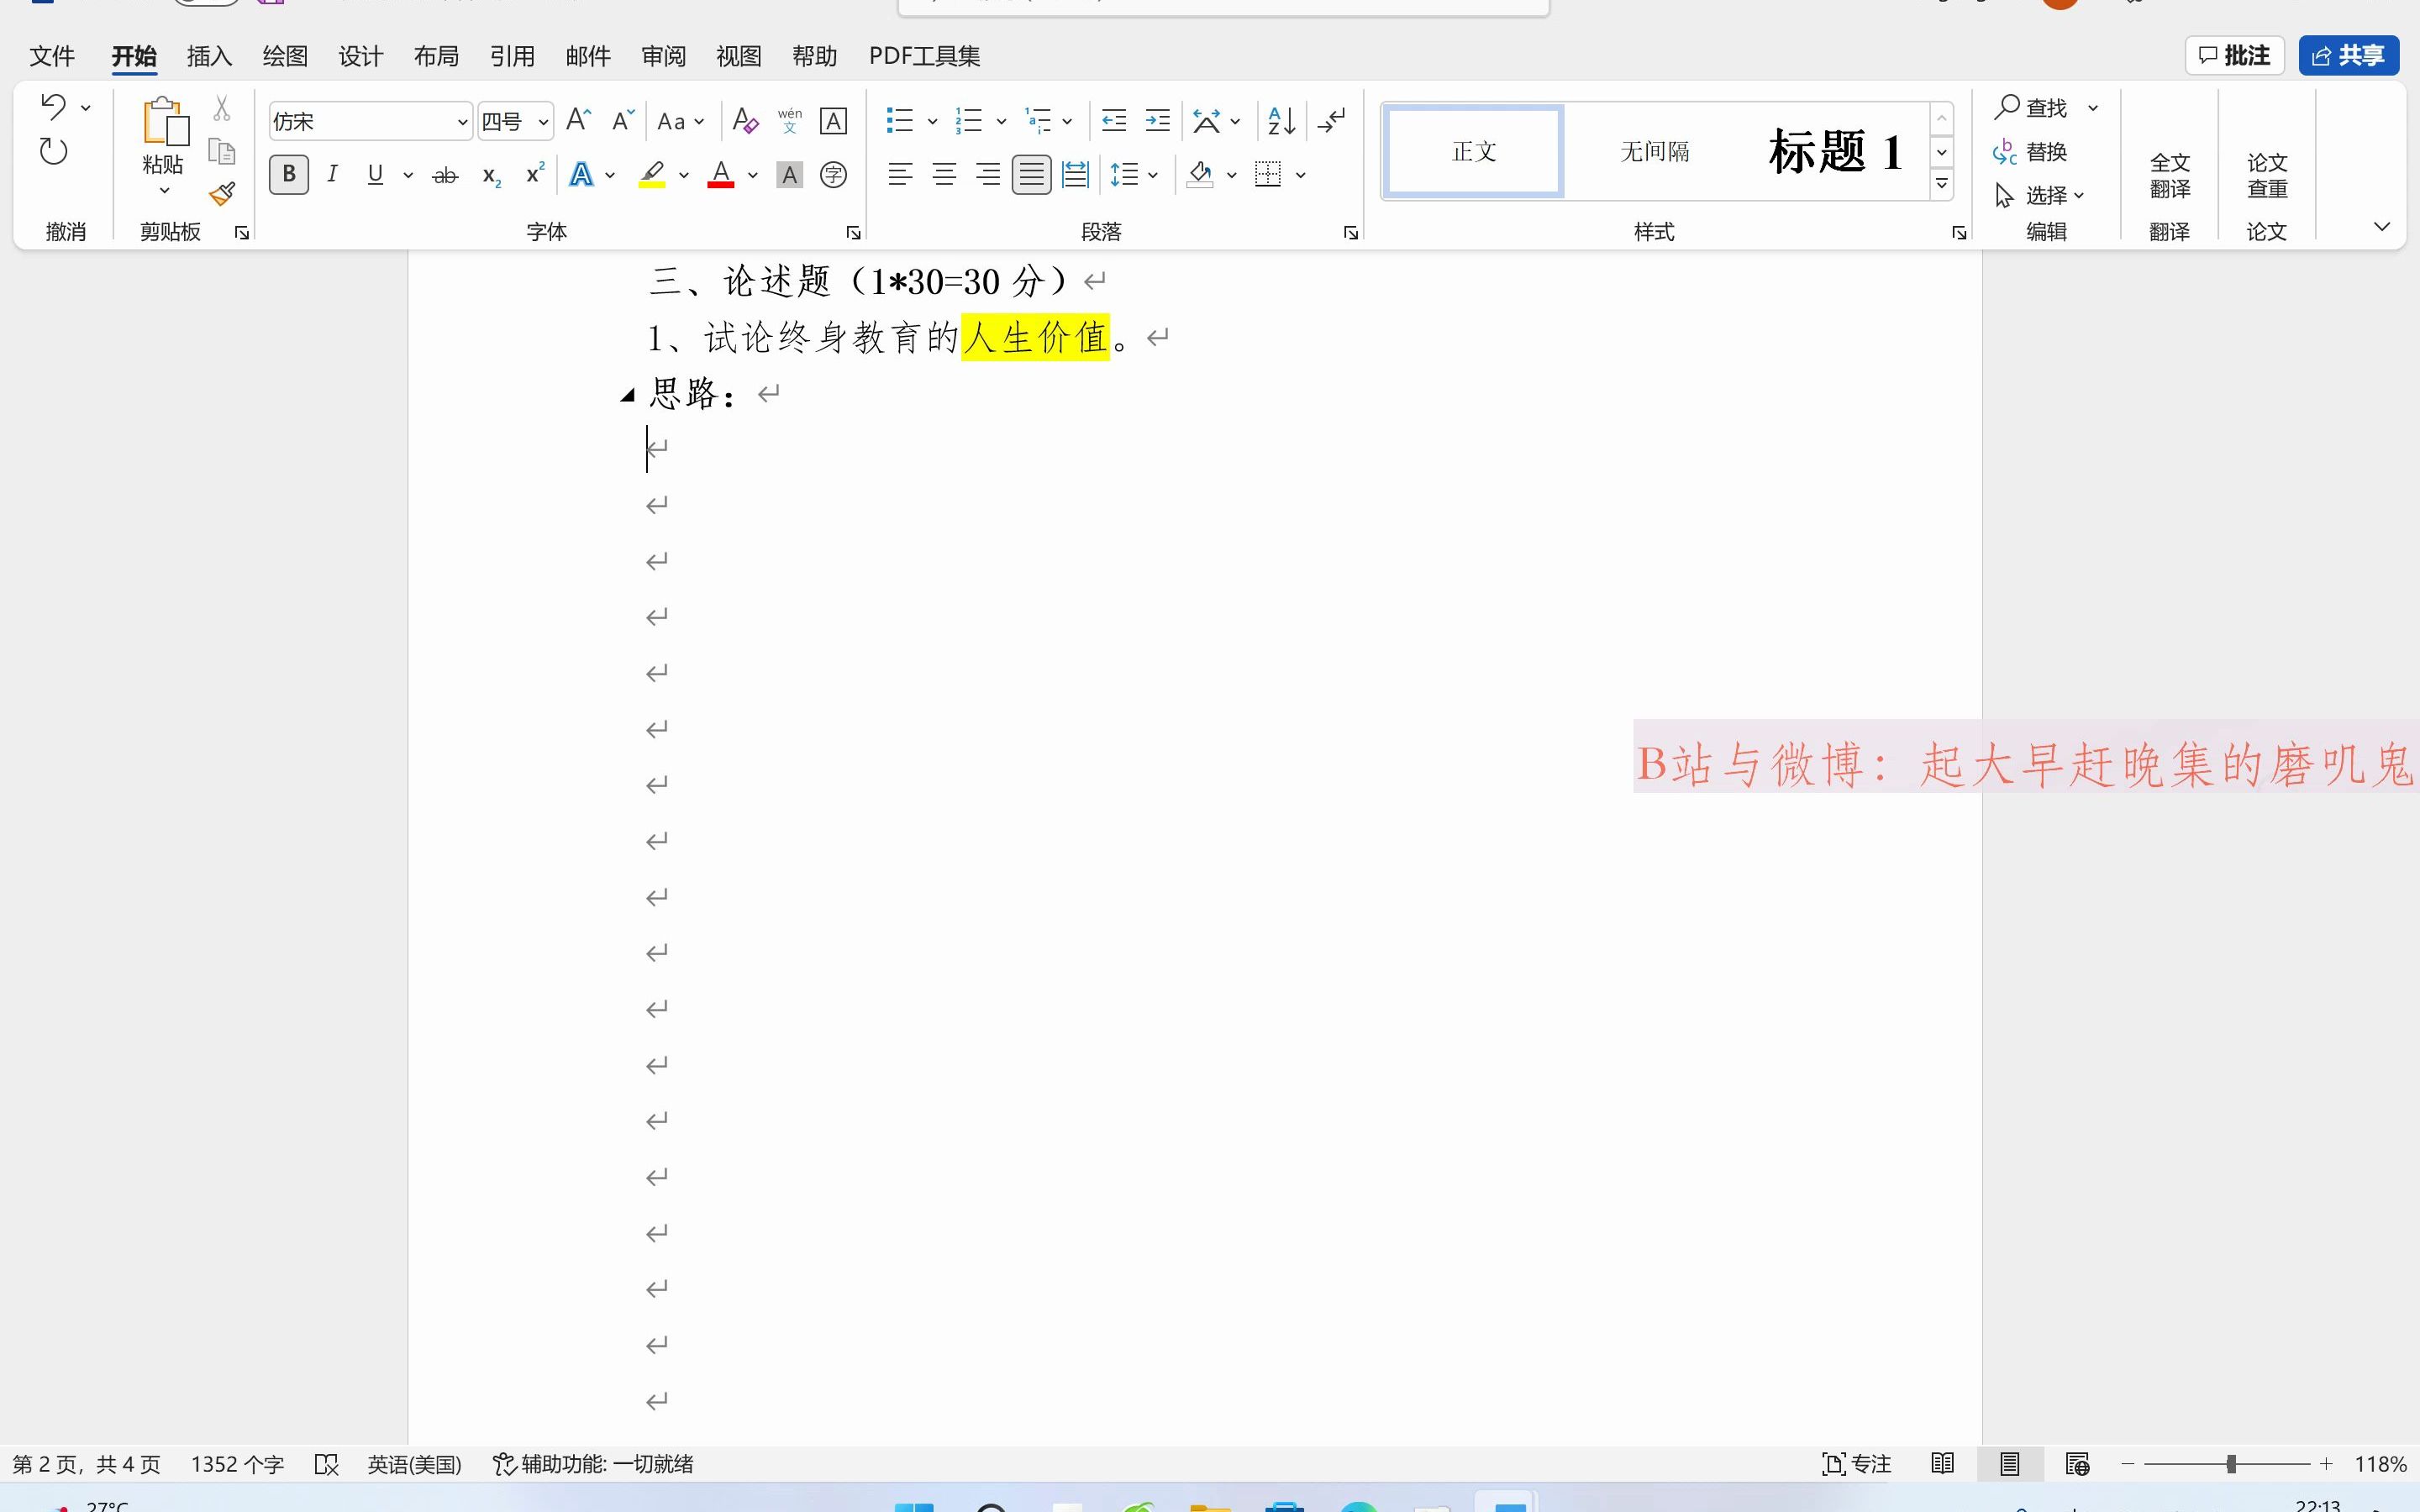Click the Sort A-Z icon
This screenshot has height=1512, width=2420.
point(1282,121)
